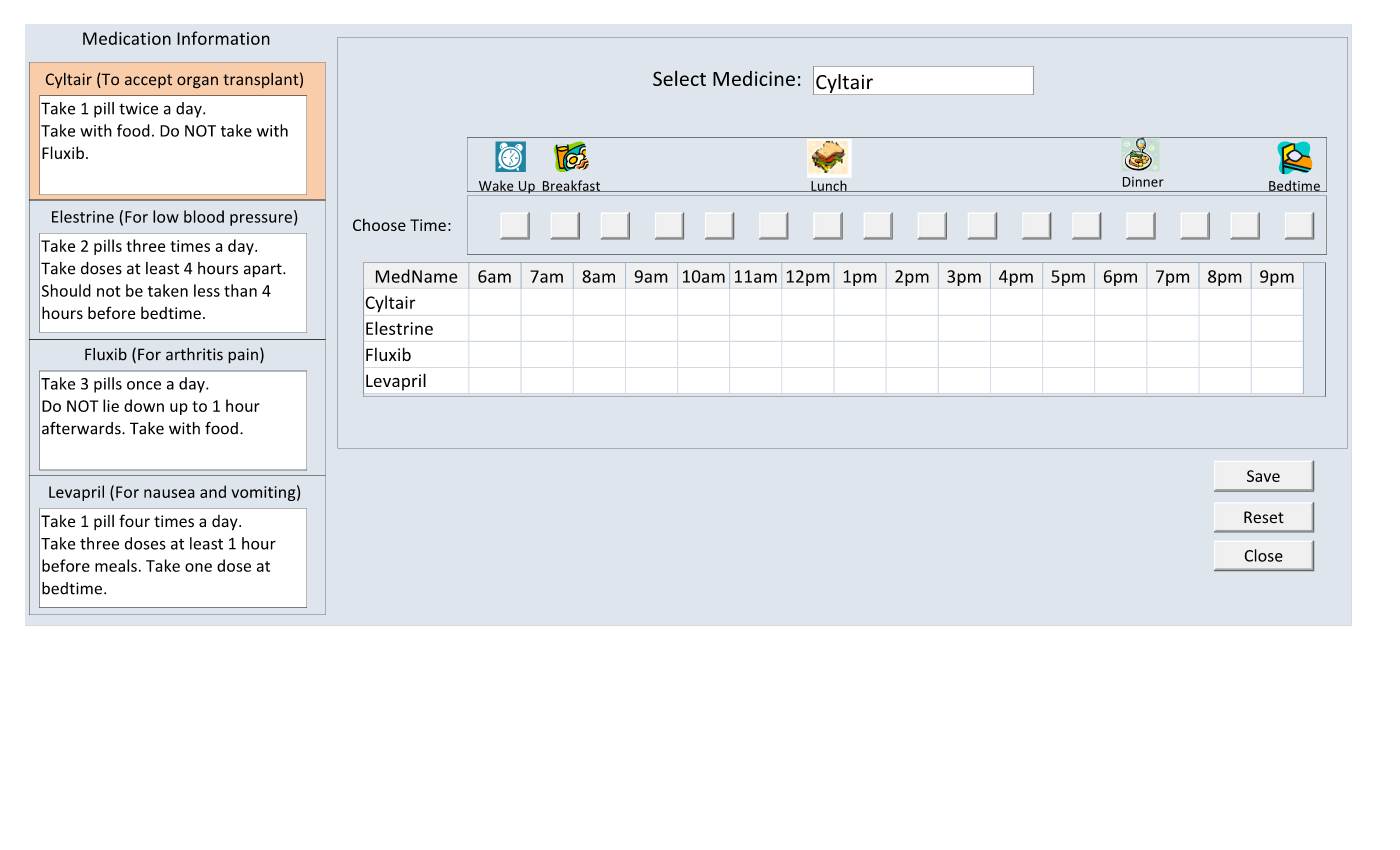Click the Fluxib row's 6pm grid cell
This screenshot has height=850, width=1400.
[1120, 355]
